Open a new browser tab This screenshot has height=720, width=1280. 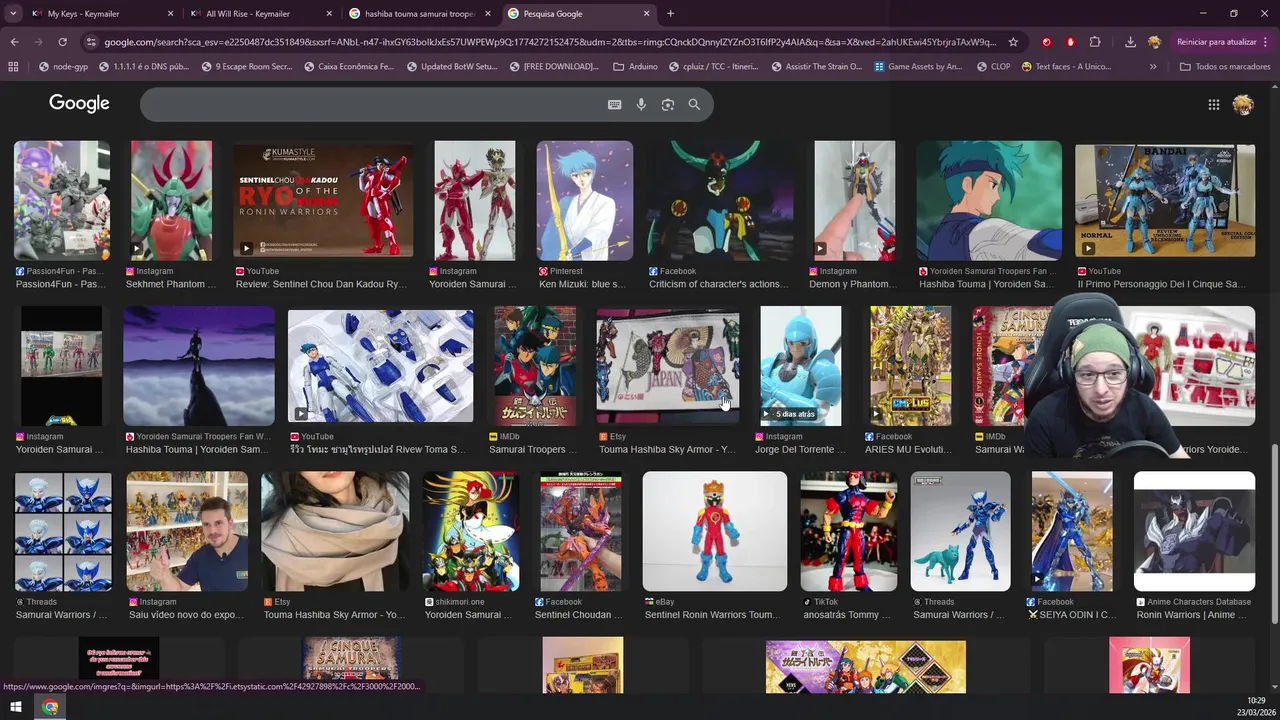click(670, 14)
